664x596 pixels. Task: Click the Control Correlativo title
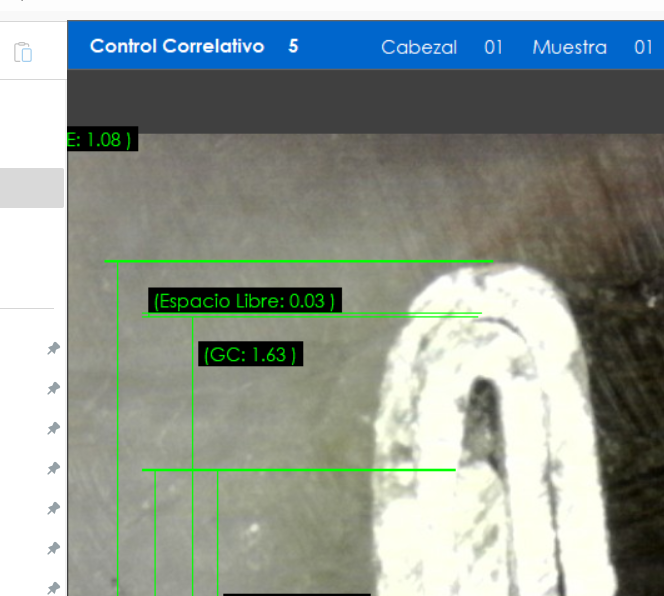(x=177, y=47)
